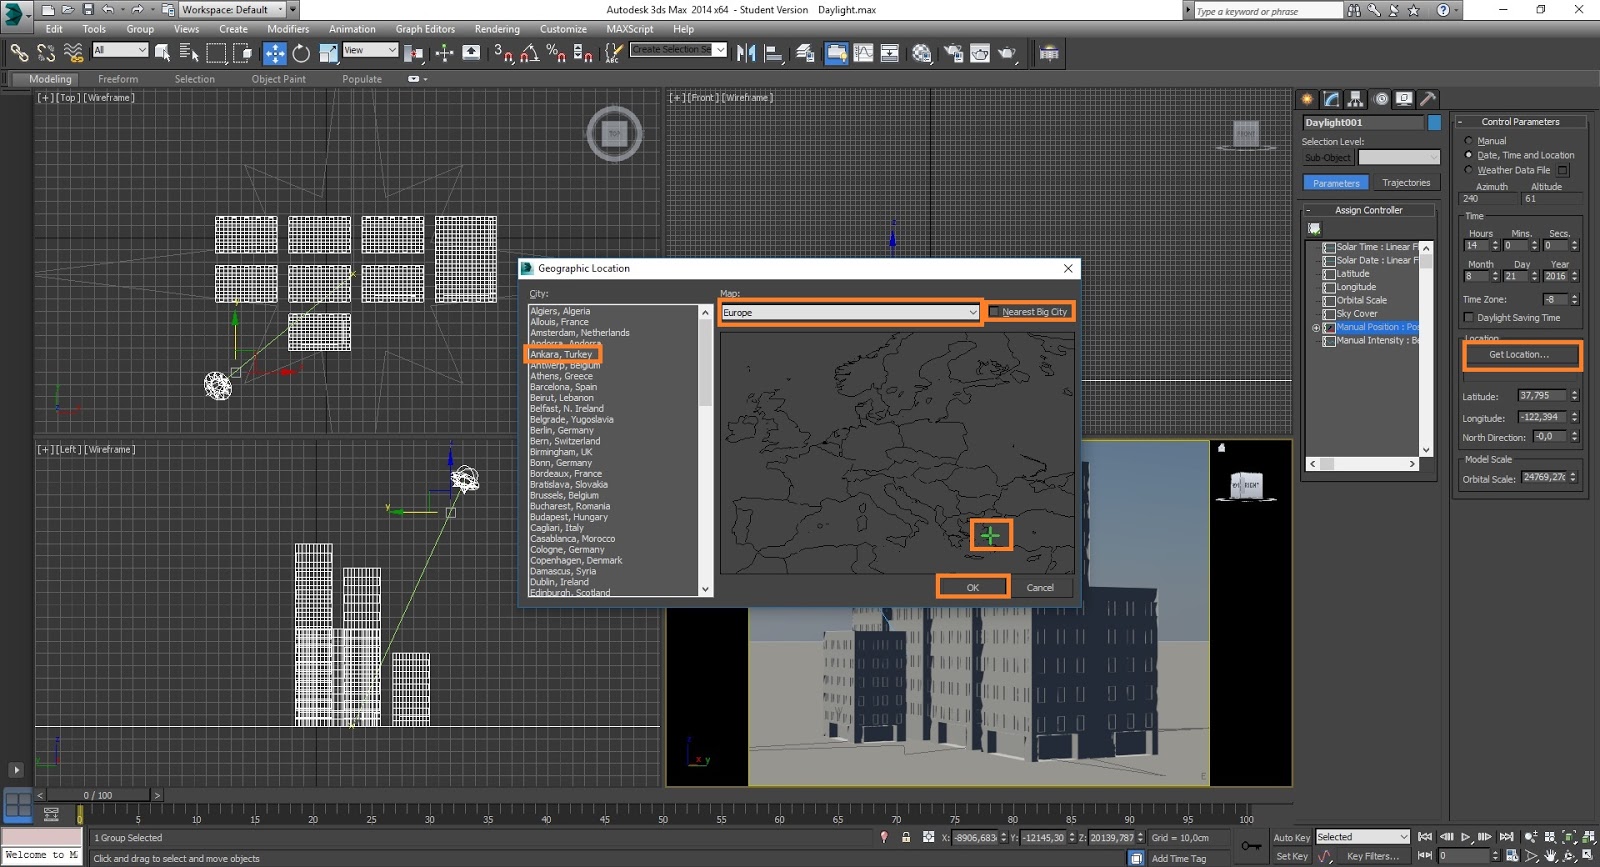1600x867 pixels.
Task: Select Ankara, Turkey in the city list
Action: click(561, 354)
